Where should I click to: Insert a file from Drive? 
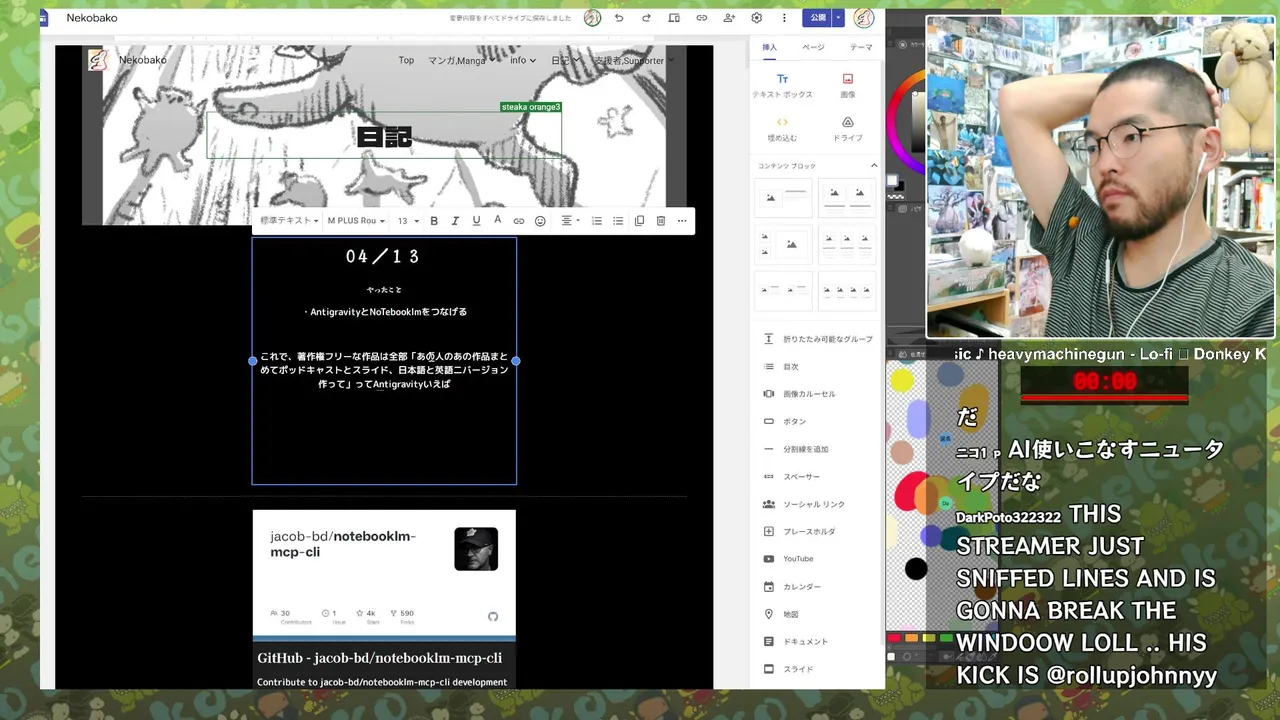click(x=847, y=129)
